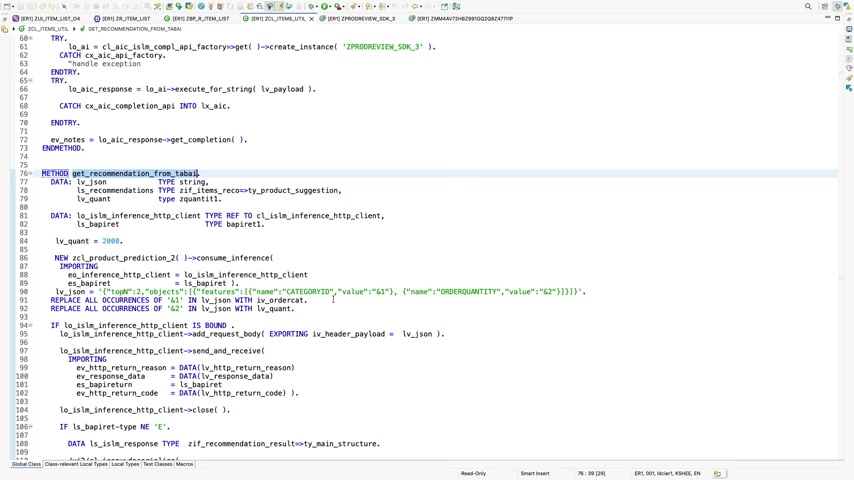Click the yellow back navigation arrow icon
Screen dimensions: 854x480
point(416,7)
